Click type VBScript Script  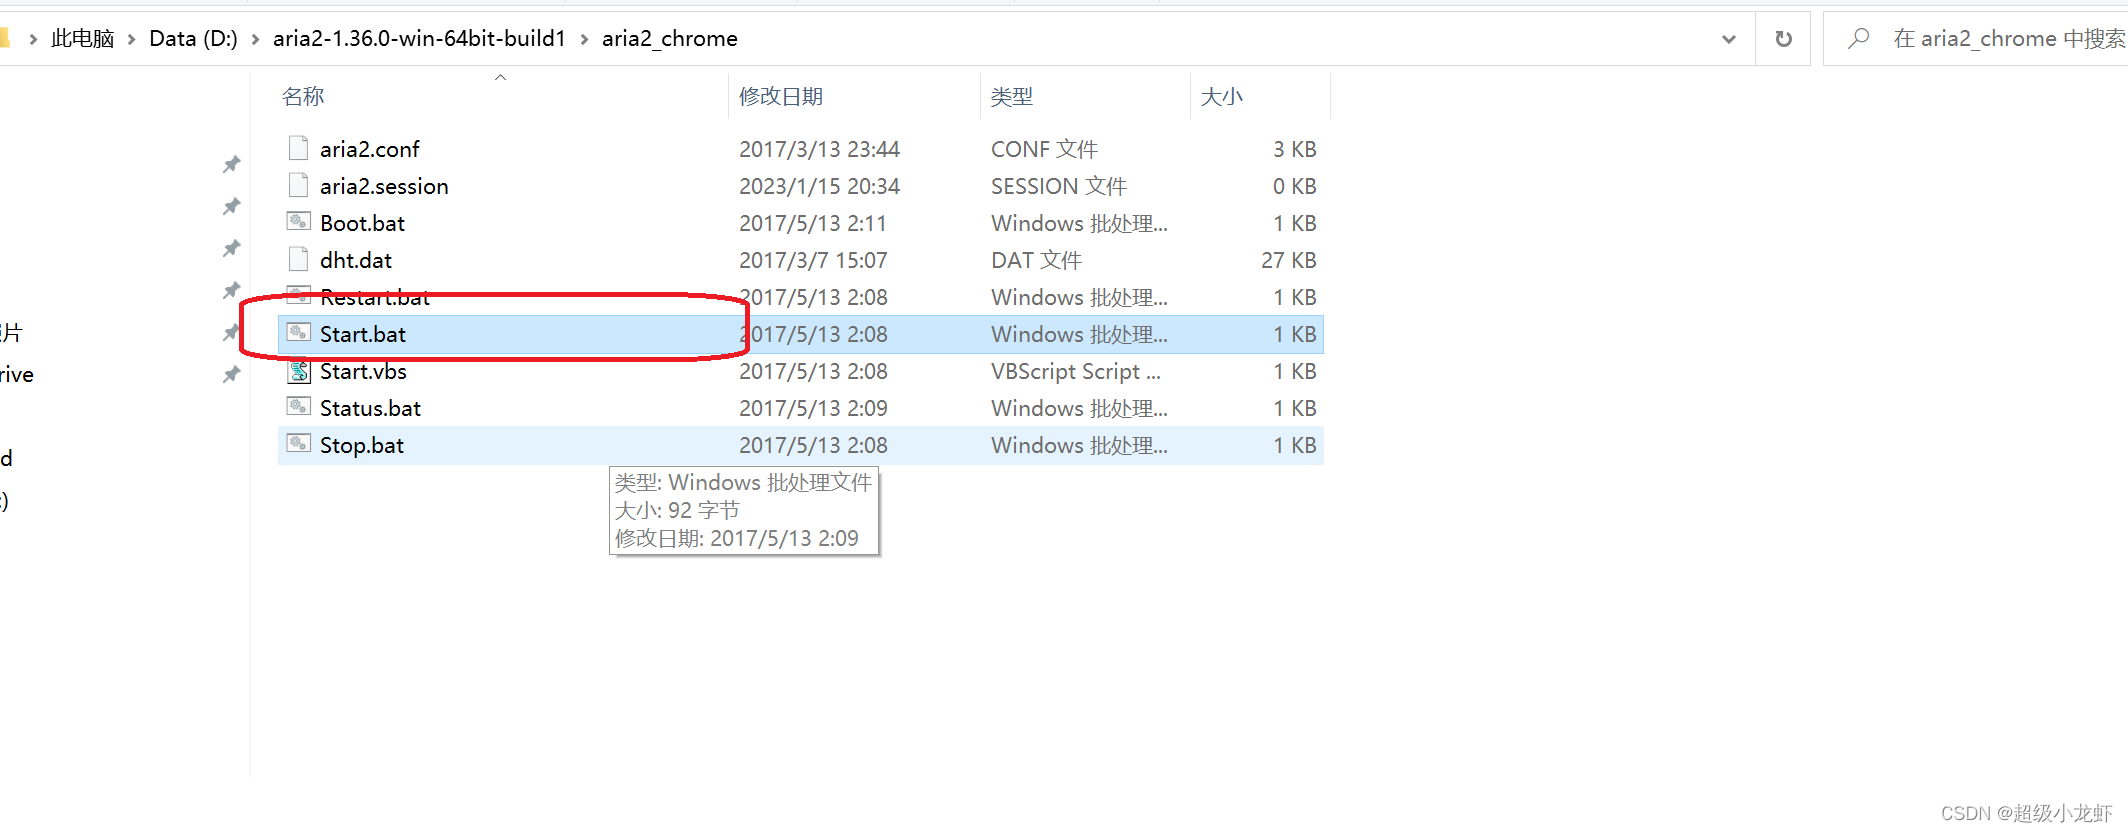point(1076,371)
